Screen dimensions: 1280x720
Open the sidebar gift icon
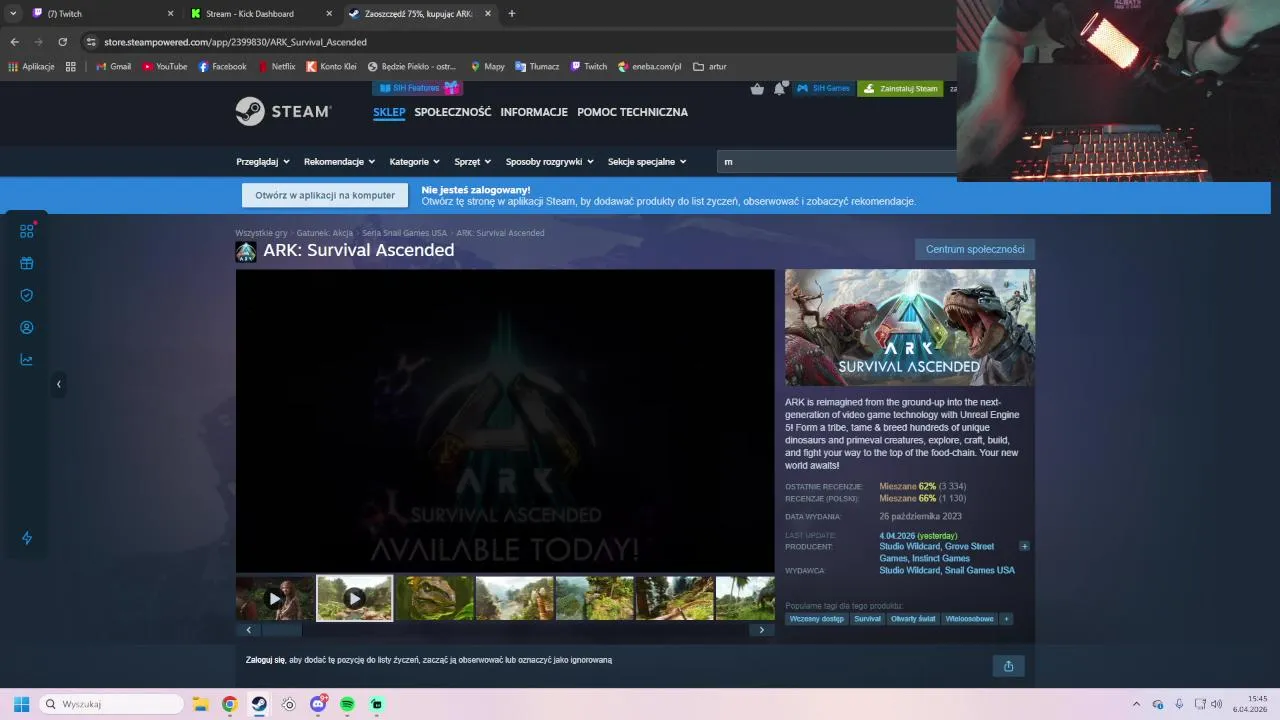[x=27, y=263]
